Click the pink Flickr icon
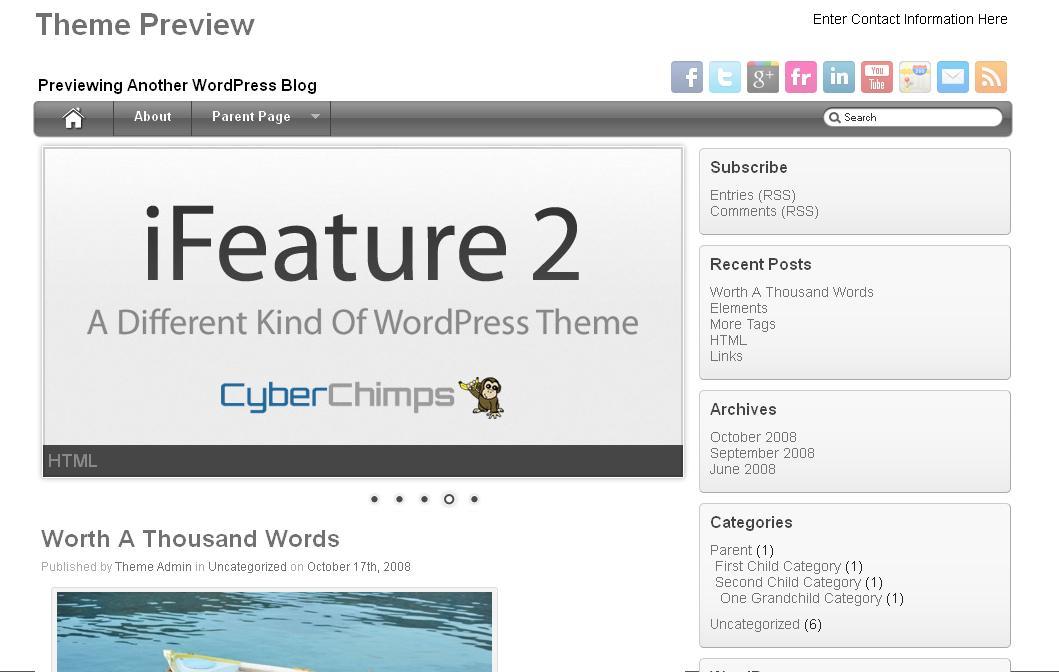The height and width of the screenshot is (672, 1059). point(801,77)
